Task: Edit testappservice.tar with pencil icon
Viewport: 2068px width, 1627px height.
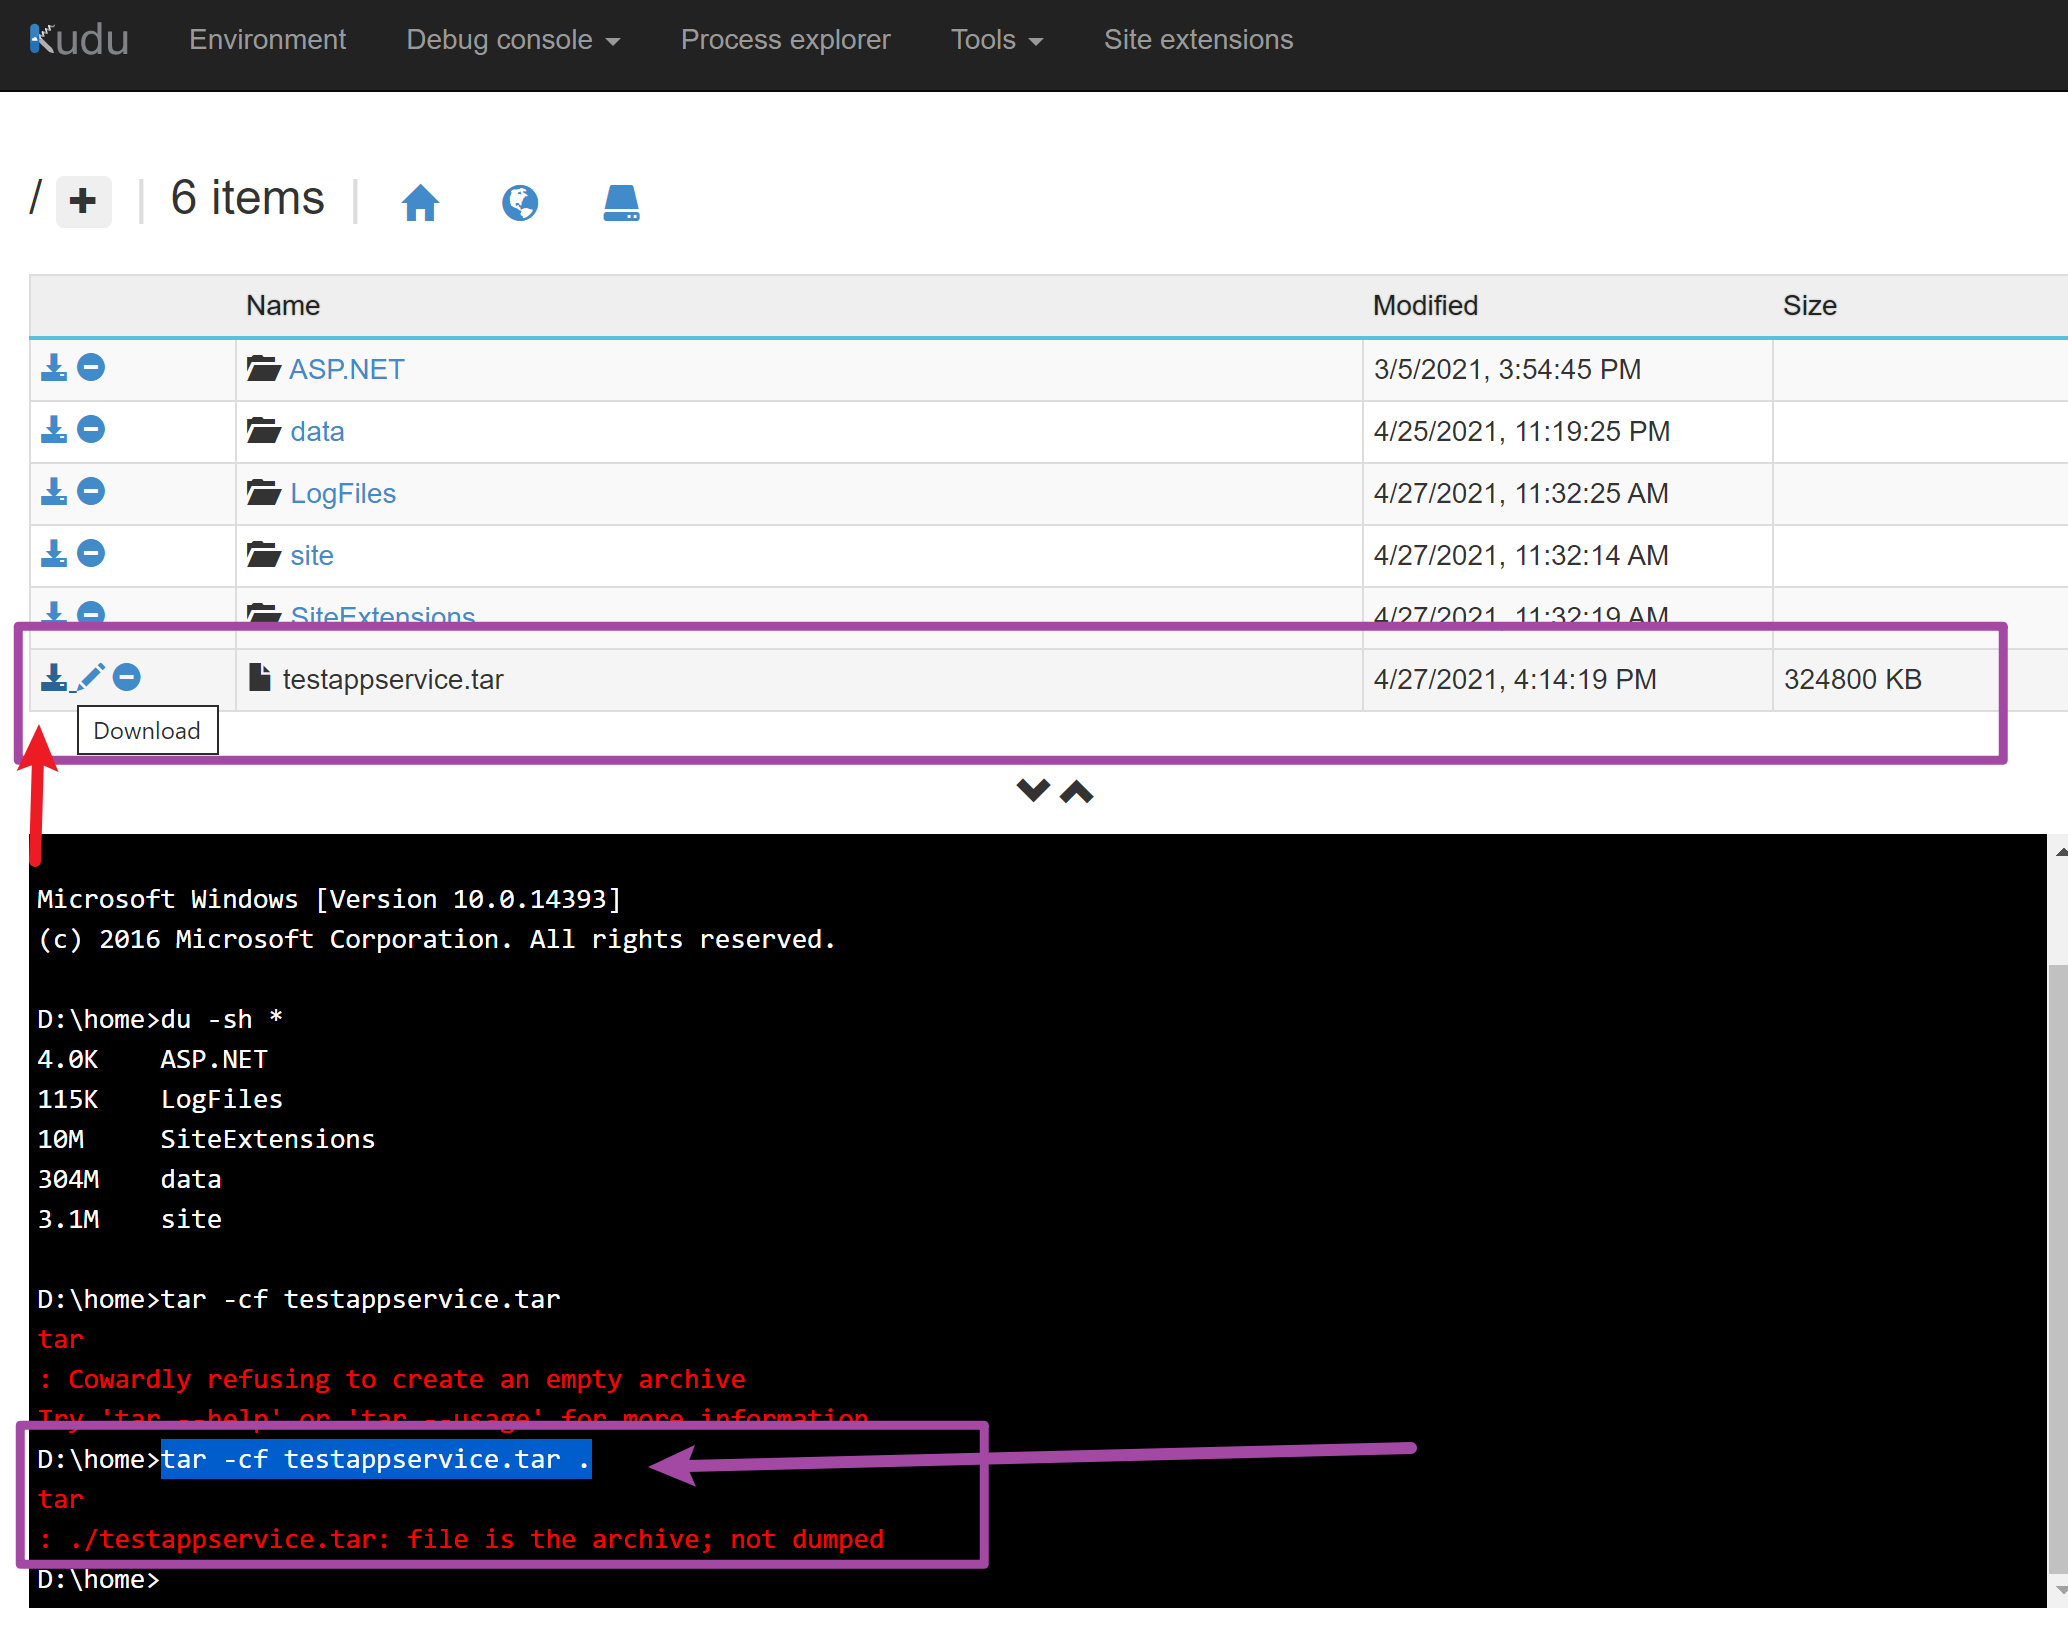Action: 90,678
